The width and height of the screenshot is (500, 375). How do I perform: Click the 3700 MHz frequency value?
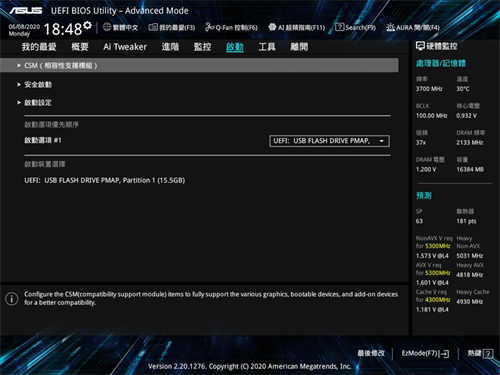click(429, 89)
